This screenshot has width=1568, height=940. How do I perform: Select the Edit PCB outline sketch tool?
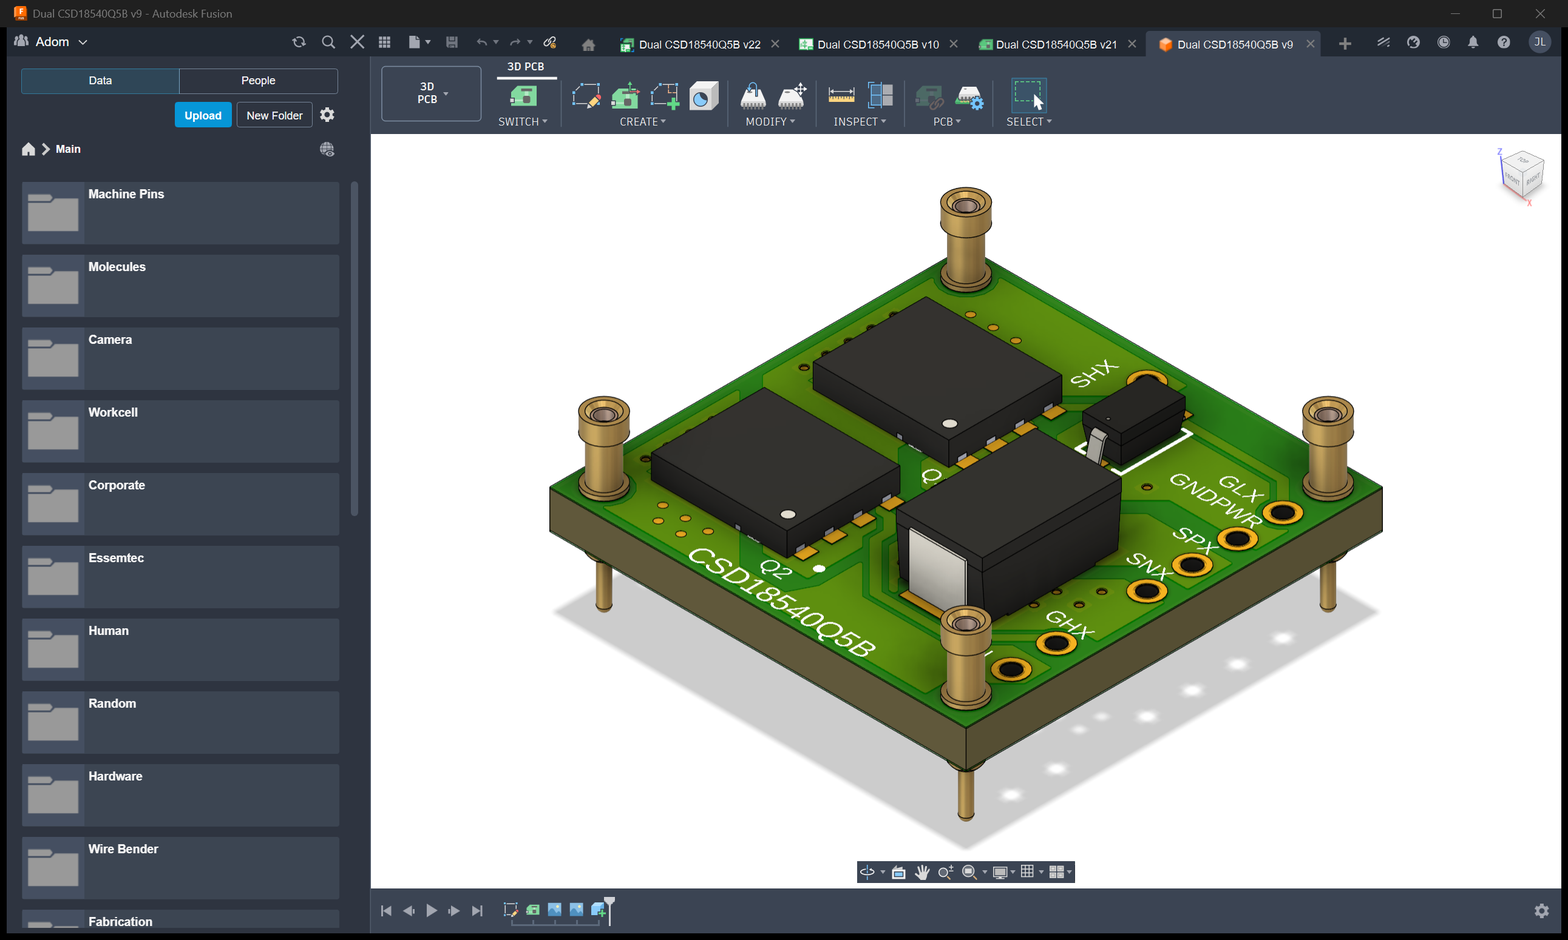[586, 96]
